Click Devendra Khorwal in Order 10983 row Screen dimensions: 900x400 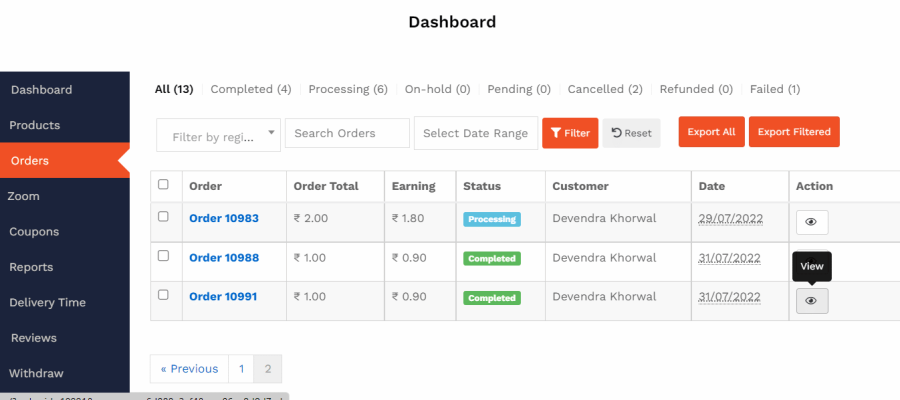(604, 218)
